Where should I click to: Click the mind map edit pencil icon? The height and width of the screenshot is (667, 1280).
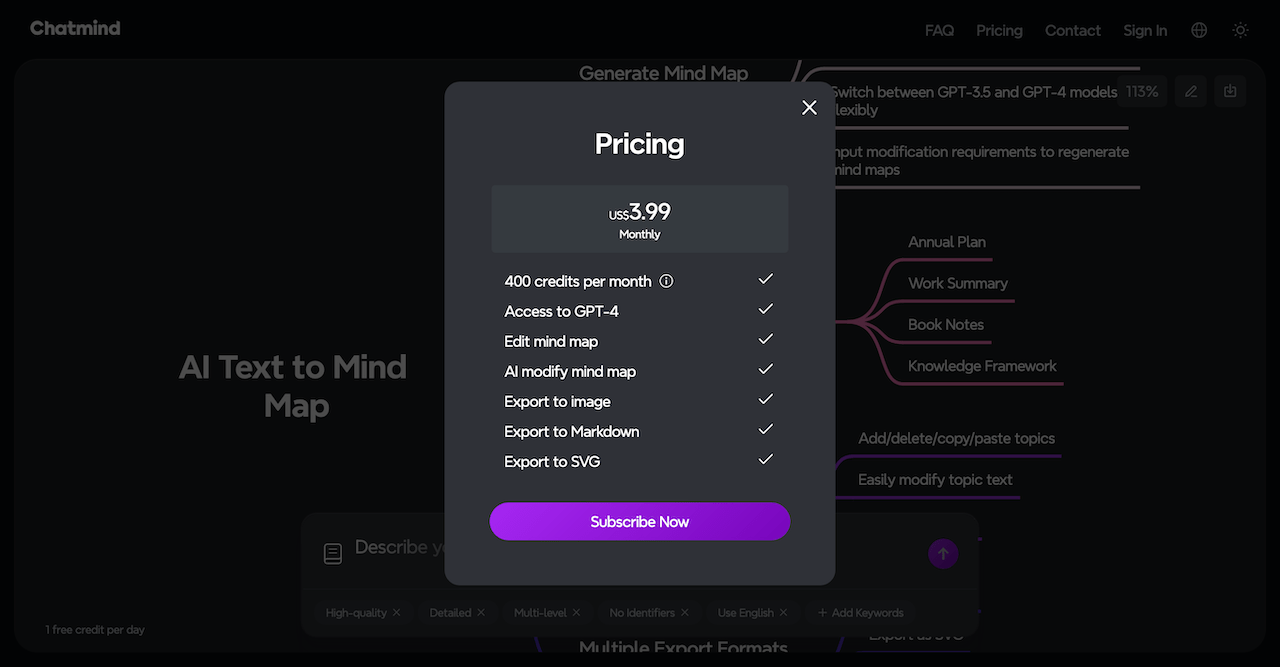click(1190, 91)
